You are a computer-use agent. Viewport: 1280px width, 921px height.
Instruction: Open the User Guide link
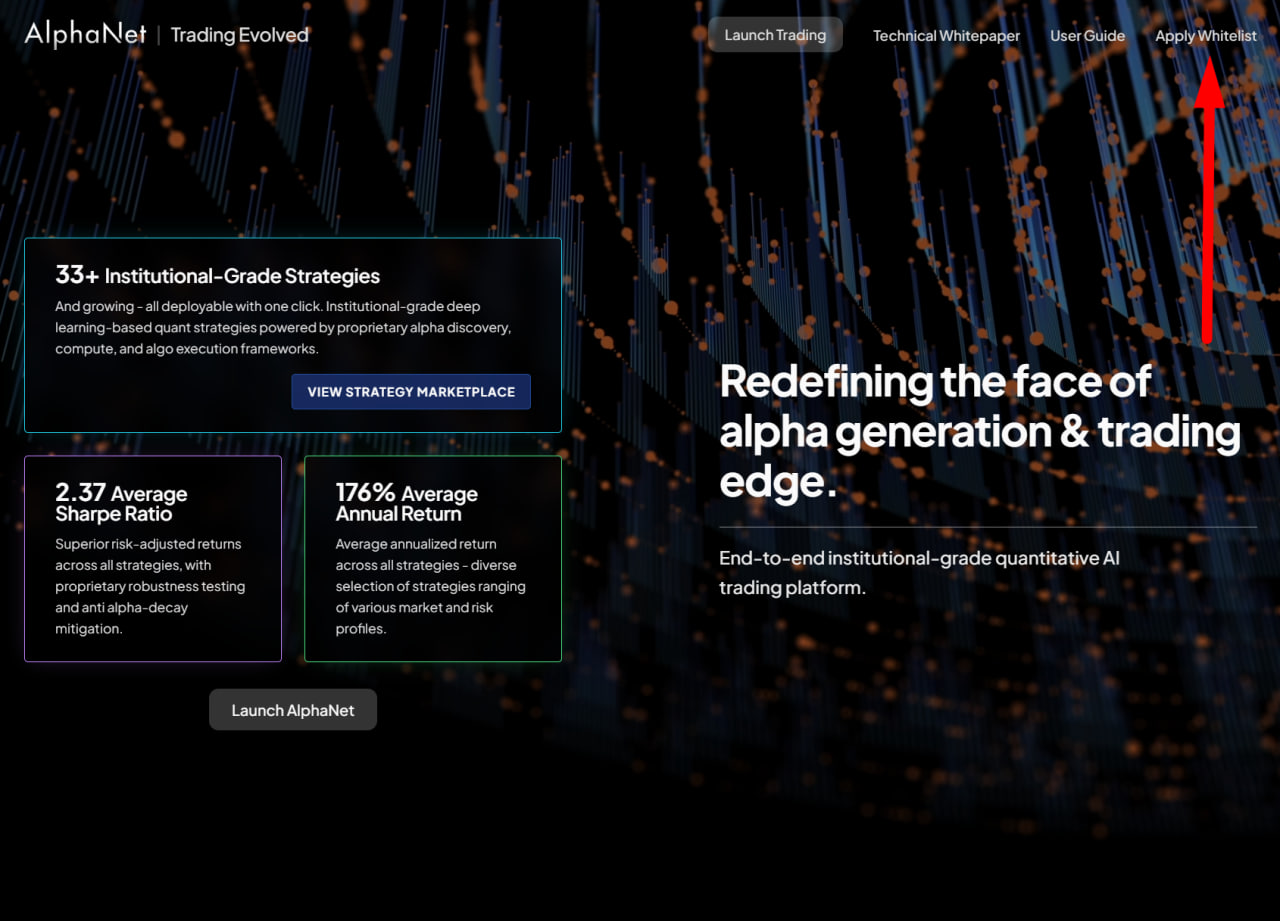tap(1087, 36)
